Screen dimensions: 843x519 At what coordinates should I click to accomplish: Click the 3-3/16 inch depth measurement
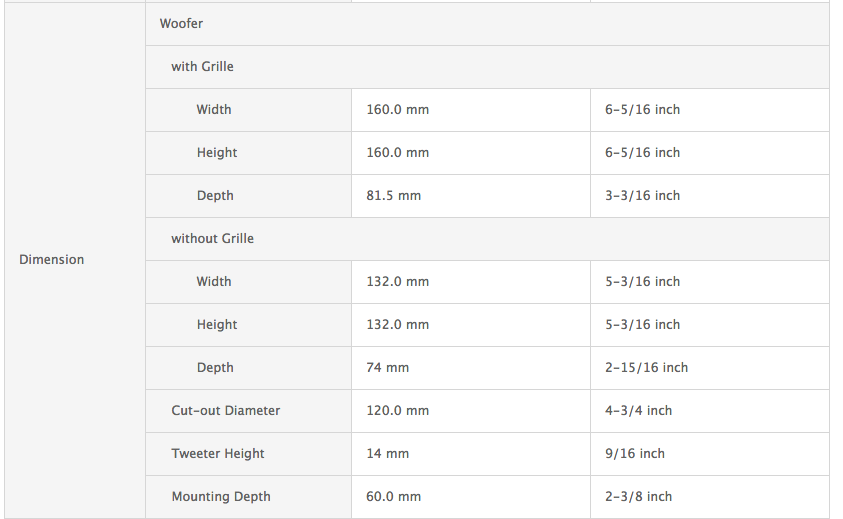coord(642,196)
